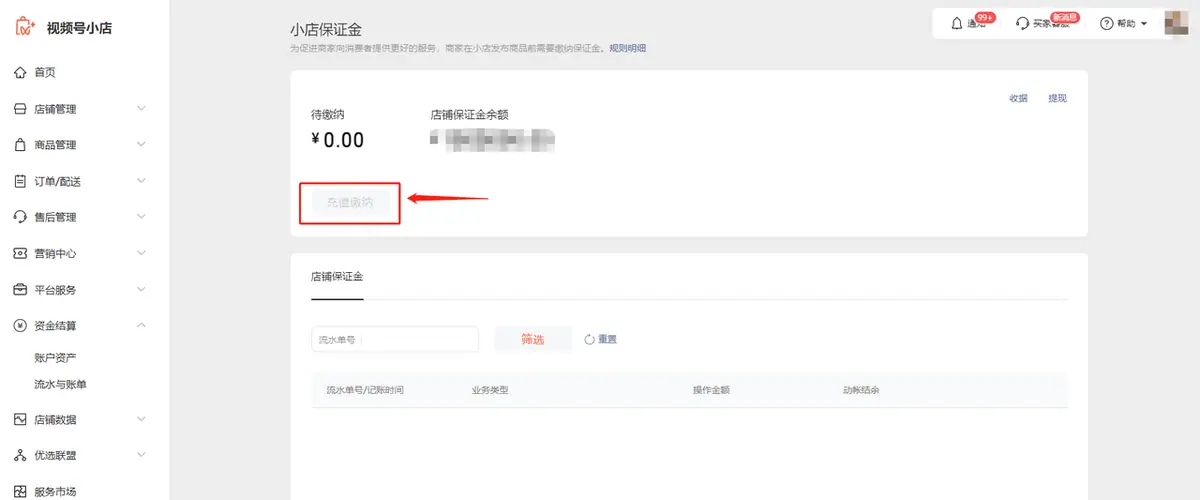Image resolution: width=1200 pixels, height=500 pixels.
Task: Expand the 店铺管理 chevron
Action: pos(141,109)
